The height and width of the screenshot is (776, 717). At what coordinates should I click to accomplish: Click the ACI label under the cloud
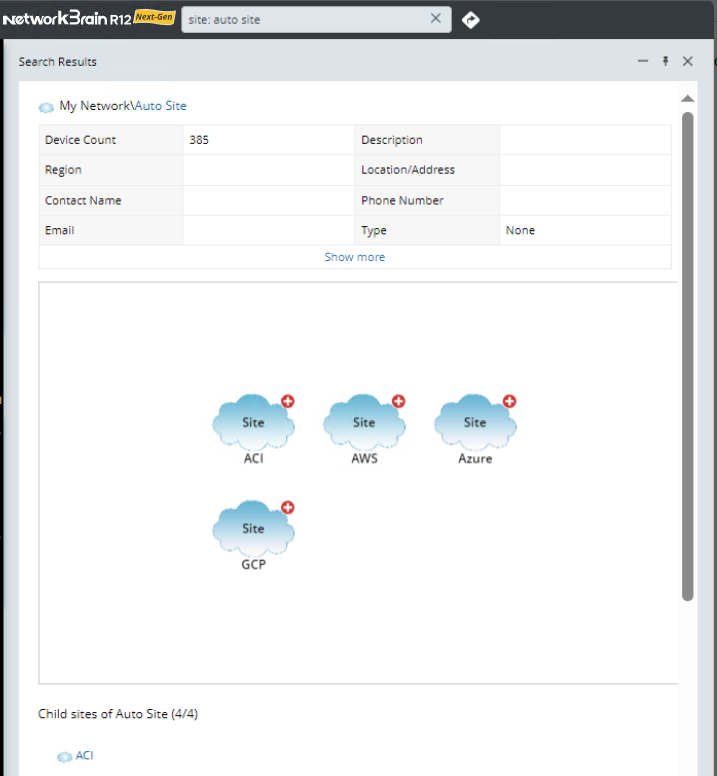click(x=253, y=458)
